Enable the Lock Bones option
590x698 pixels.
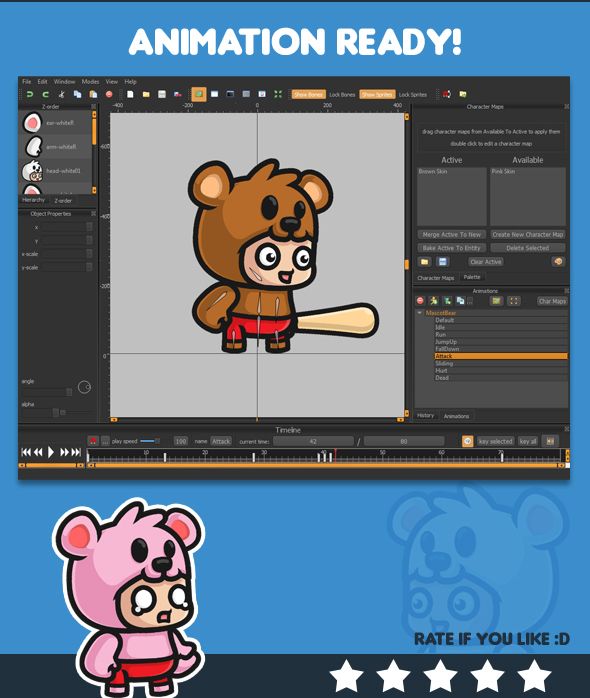tap(342, 94)
